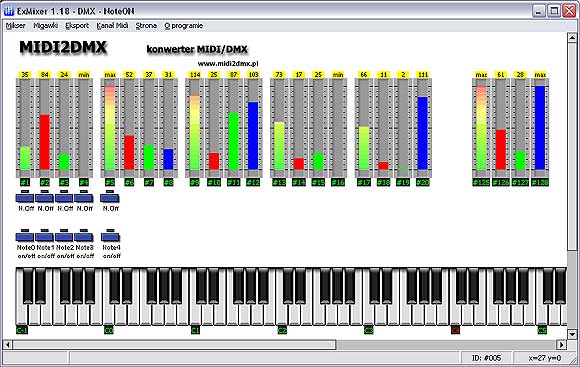The width and height of the screenshot is (580, 367).
Task: Click the horizontal scrollbar thumb
Action: [174, 345]
